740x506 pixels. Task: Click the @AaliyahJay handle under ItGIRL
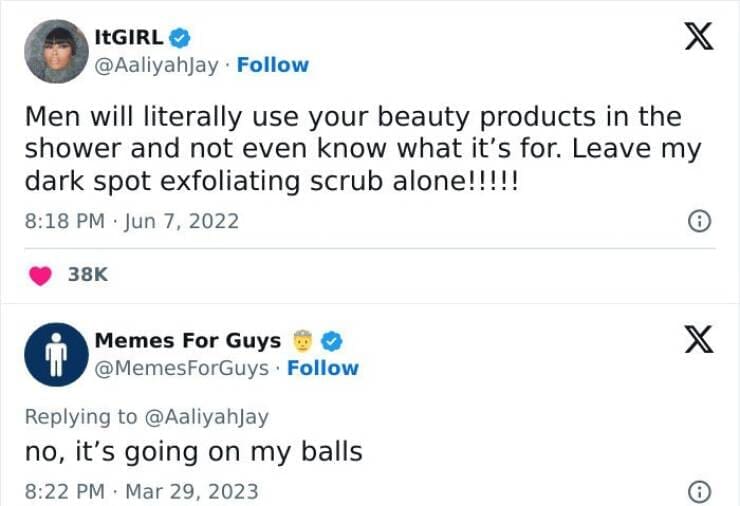(x=159, y=65)
